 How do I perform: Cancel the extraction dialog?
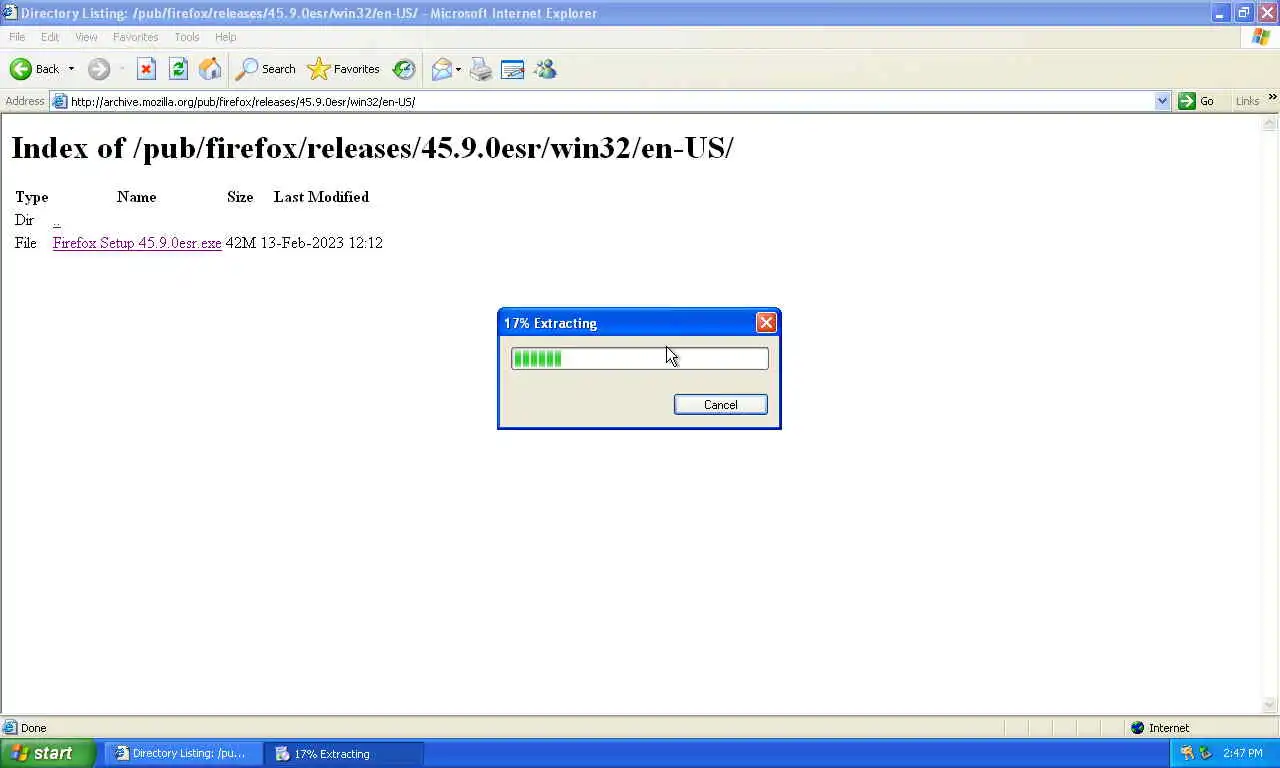[720, 405]
